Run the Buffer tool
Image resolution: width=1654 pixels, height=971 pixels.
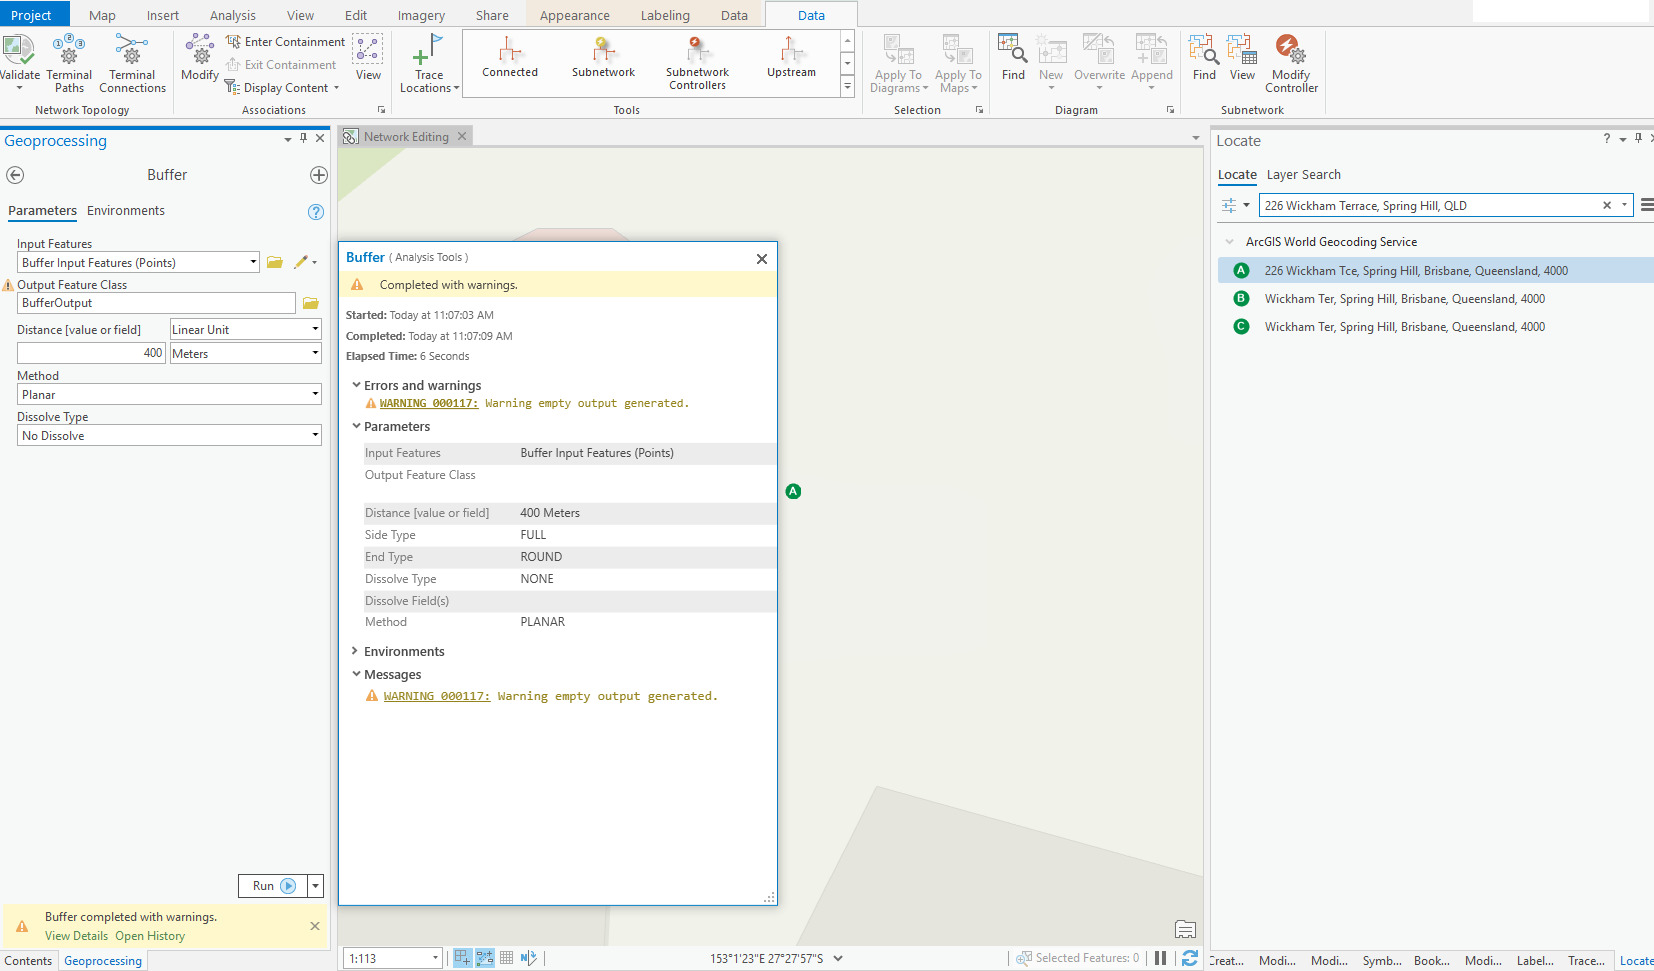pyautogui.click(x=272, y=886)
